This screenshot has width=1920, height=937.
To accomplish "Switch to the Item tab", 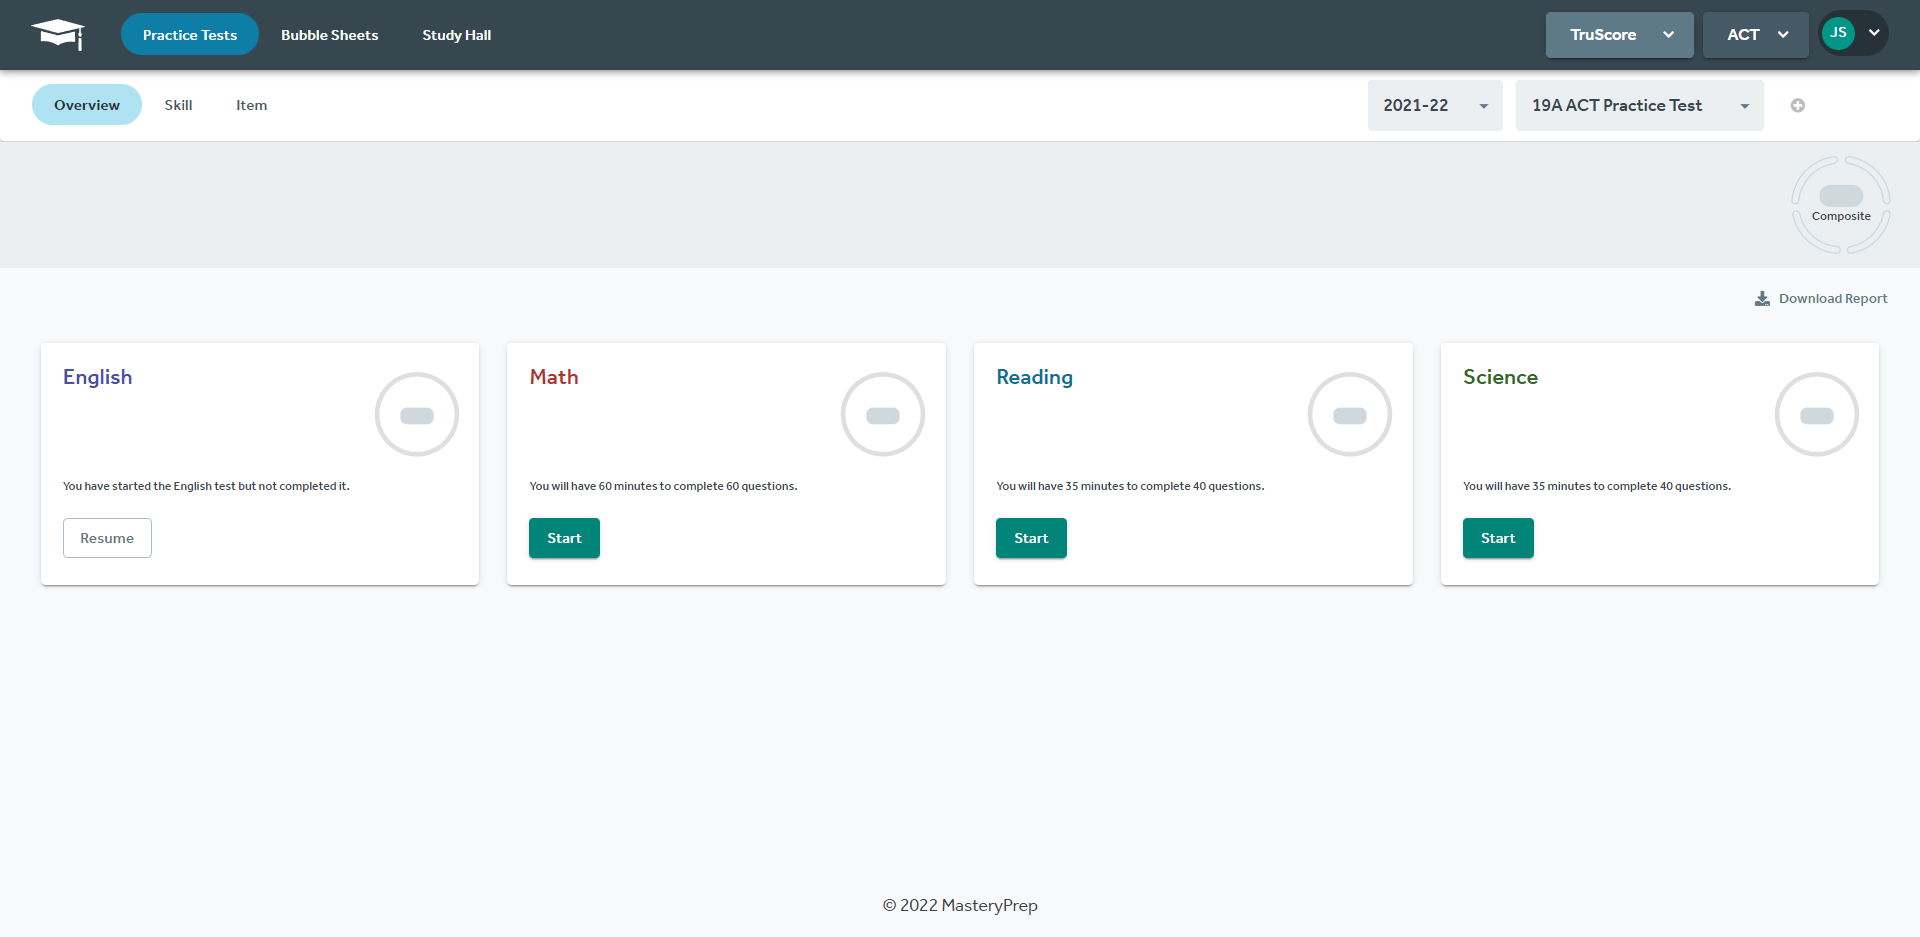I will (251, 104).
